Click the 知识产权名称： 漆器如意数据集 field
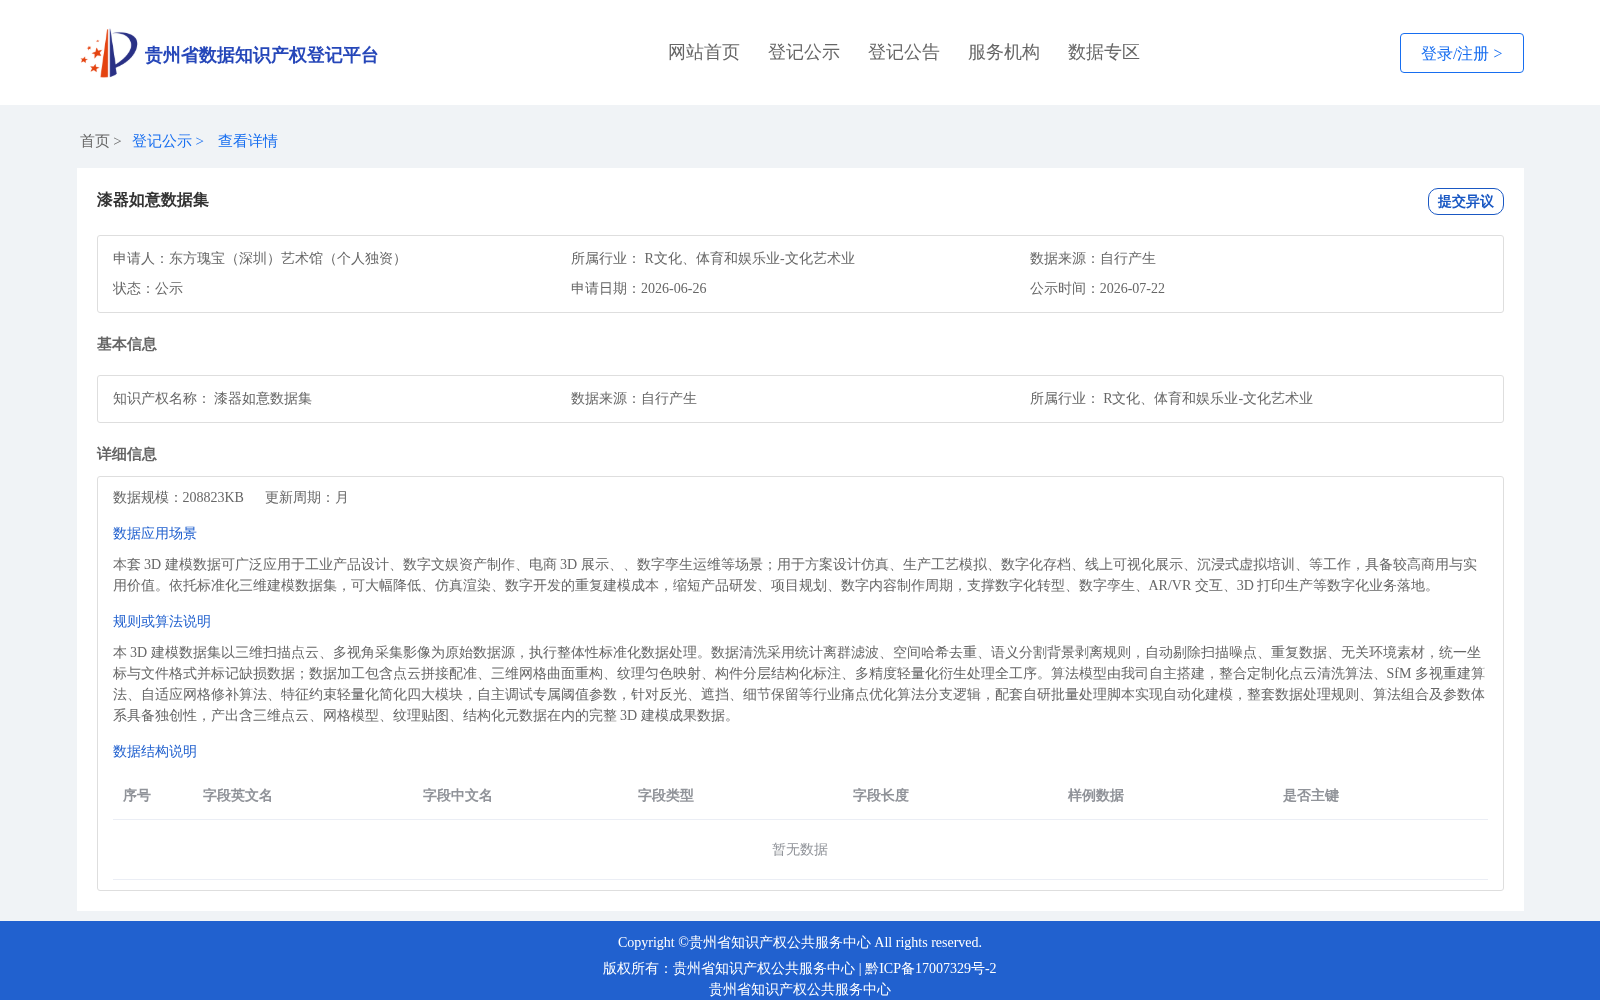Screen dimensions: 1600x1000 [x=213, y=398]
